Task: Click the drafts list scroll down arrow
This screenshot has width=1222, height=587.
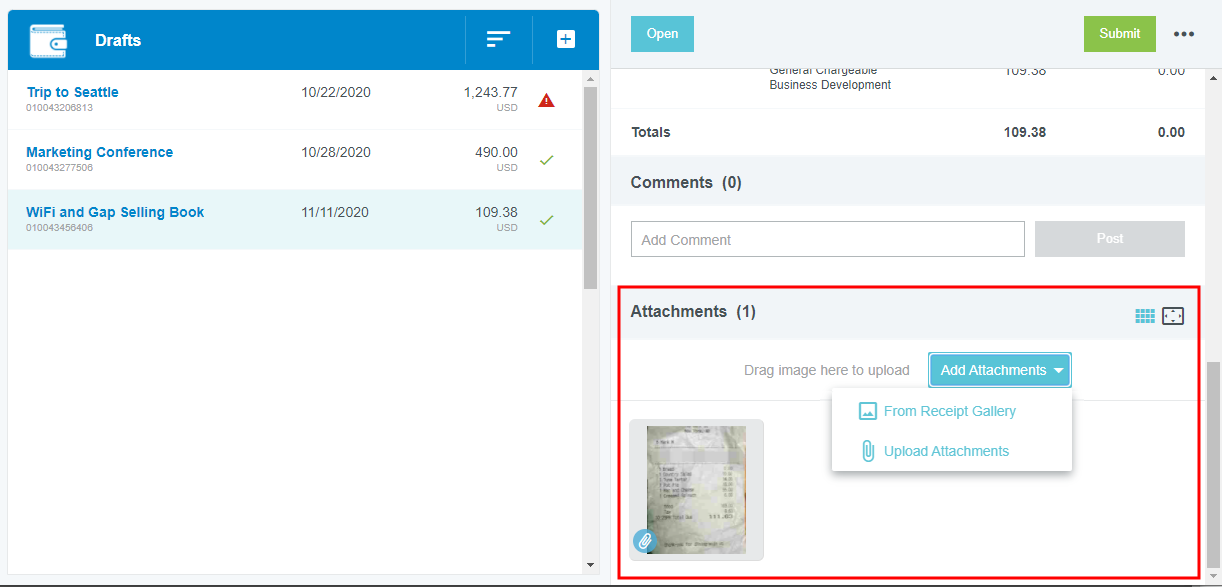Action: pos(590,565)
